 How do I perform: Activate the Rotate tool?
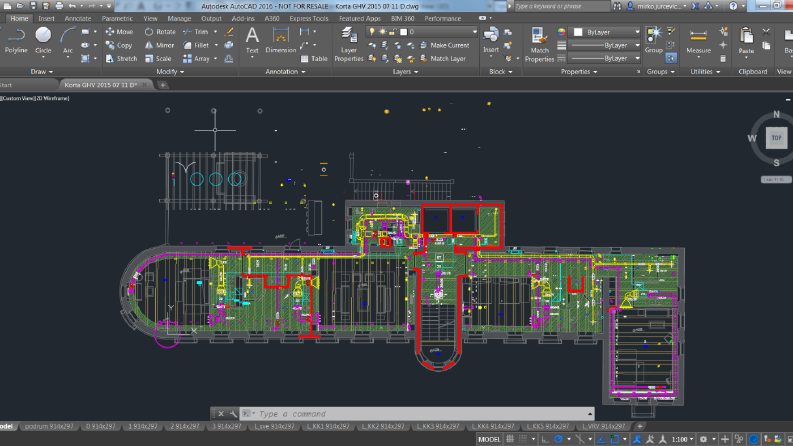pyautogui.click(x=160, y=31)
